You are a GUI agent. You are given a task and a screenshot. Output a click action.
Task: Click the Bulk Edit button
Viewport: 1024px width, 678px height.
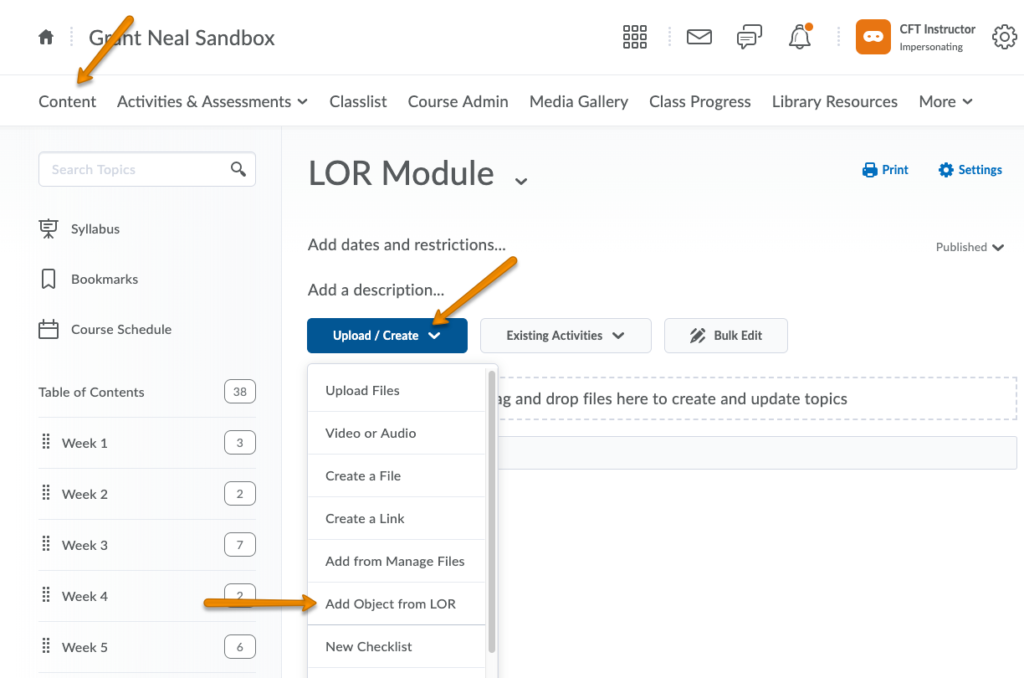click(x=726, y=336)
